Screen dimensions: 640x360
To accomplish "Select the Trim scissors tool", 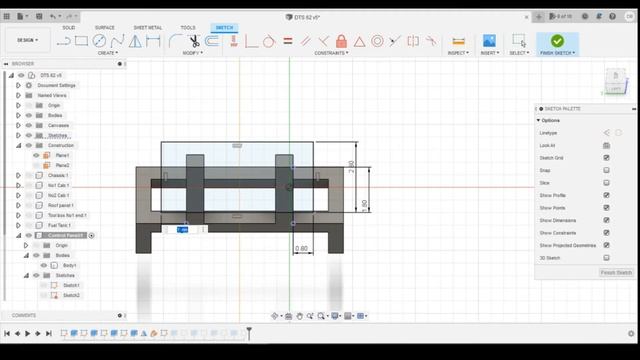I will [x=194, y=41].
